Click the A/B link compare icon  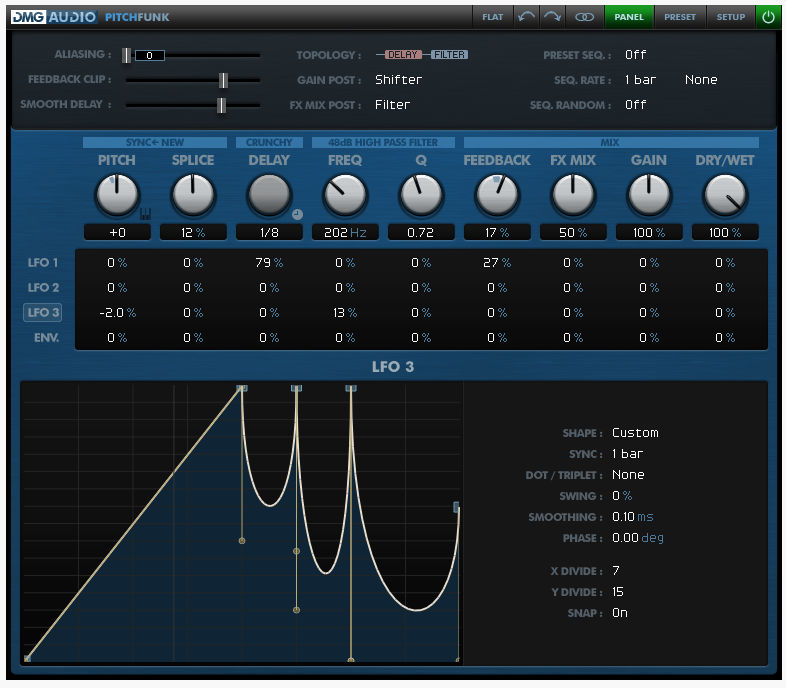[x=584, y=17]
